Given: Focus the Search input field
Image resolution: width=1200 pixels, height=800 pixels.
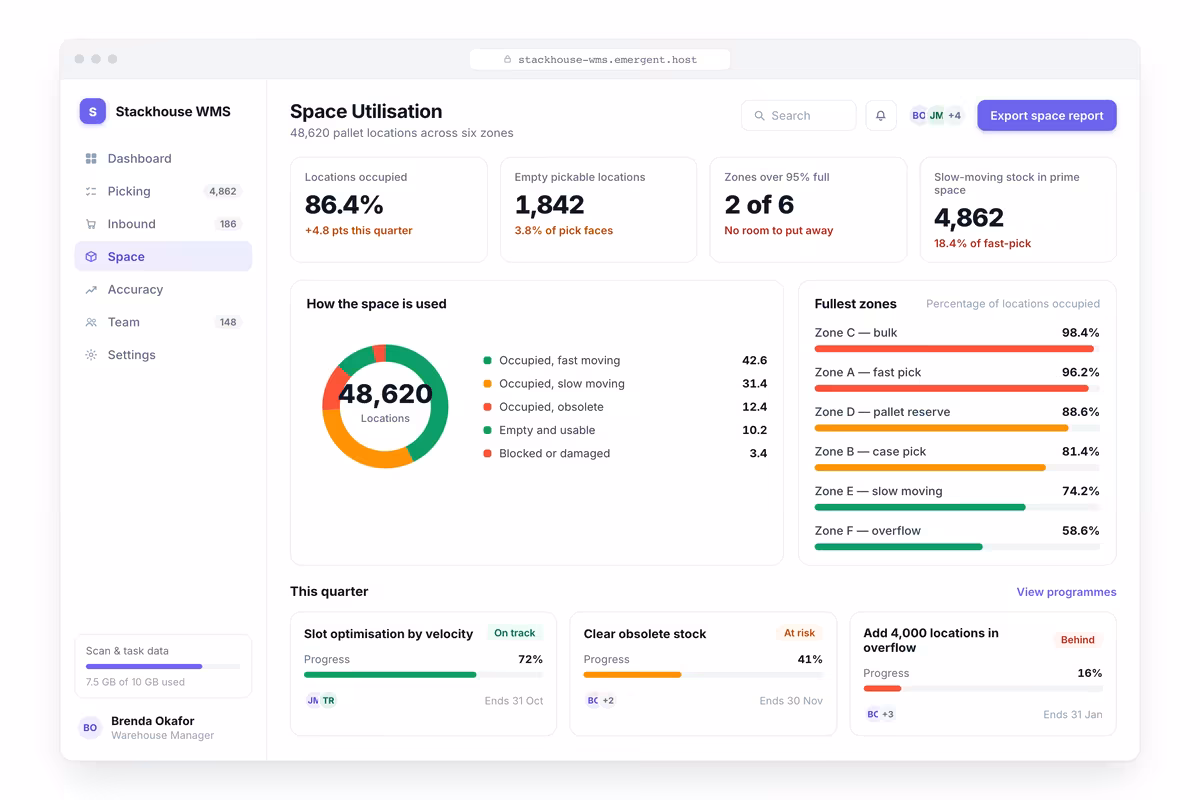Looking at the screenshot, I should pos(799,116).
